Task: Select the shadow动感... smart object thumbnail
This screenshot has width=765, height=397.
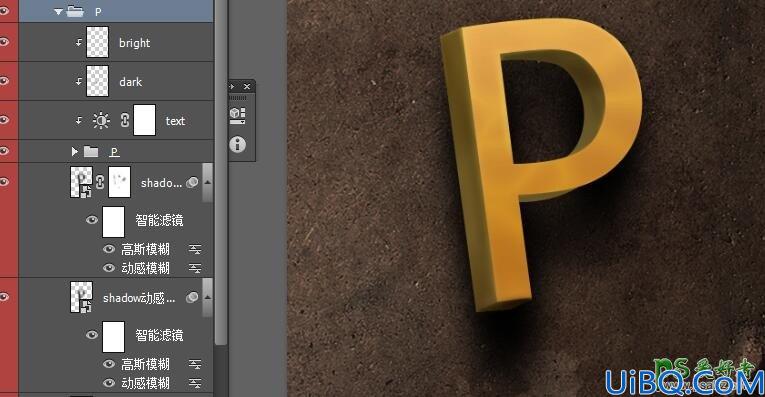Action: pyautogui.click(x=81, y=297)
